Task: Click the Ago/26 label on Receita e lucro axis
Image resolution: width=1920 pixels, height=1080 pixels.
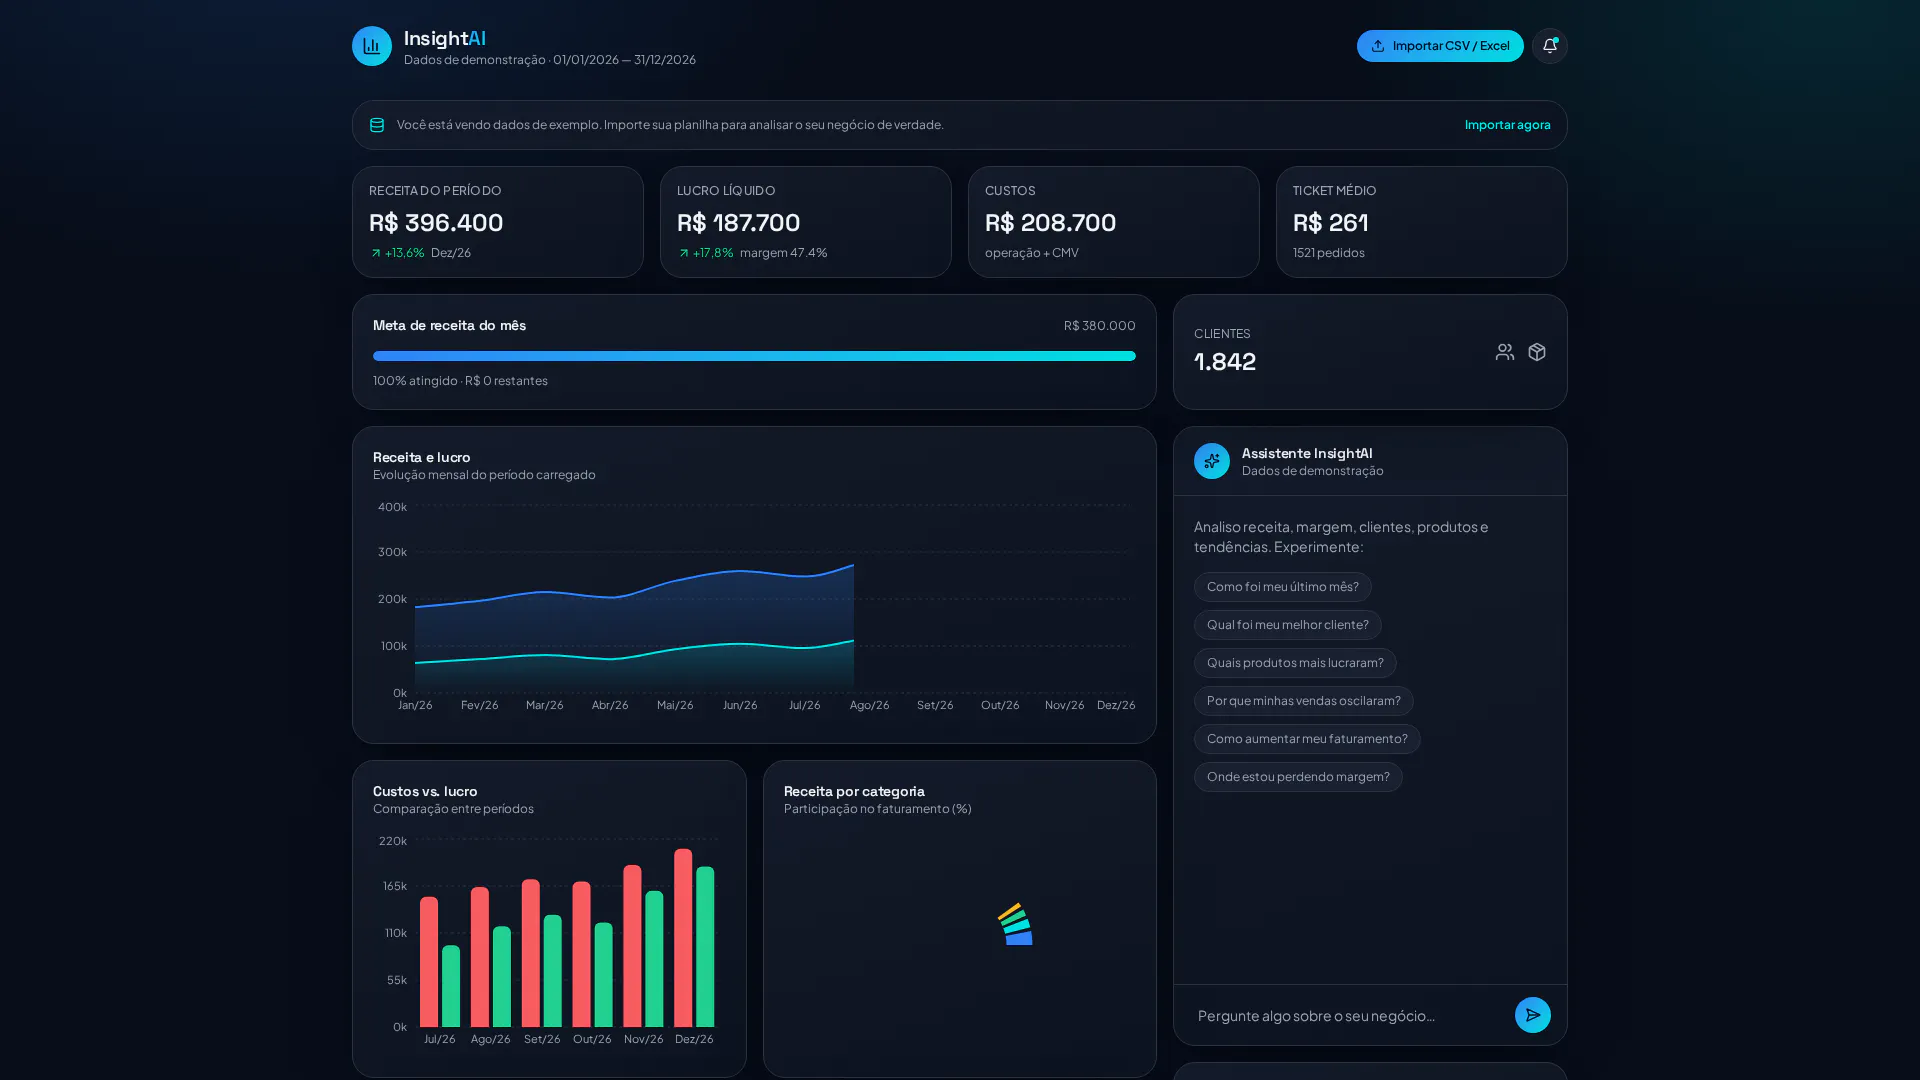Action: [869, 705]
